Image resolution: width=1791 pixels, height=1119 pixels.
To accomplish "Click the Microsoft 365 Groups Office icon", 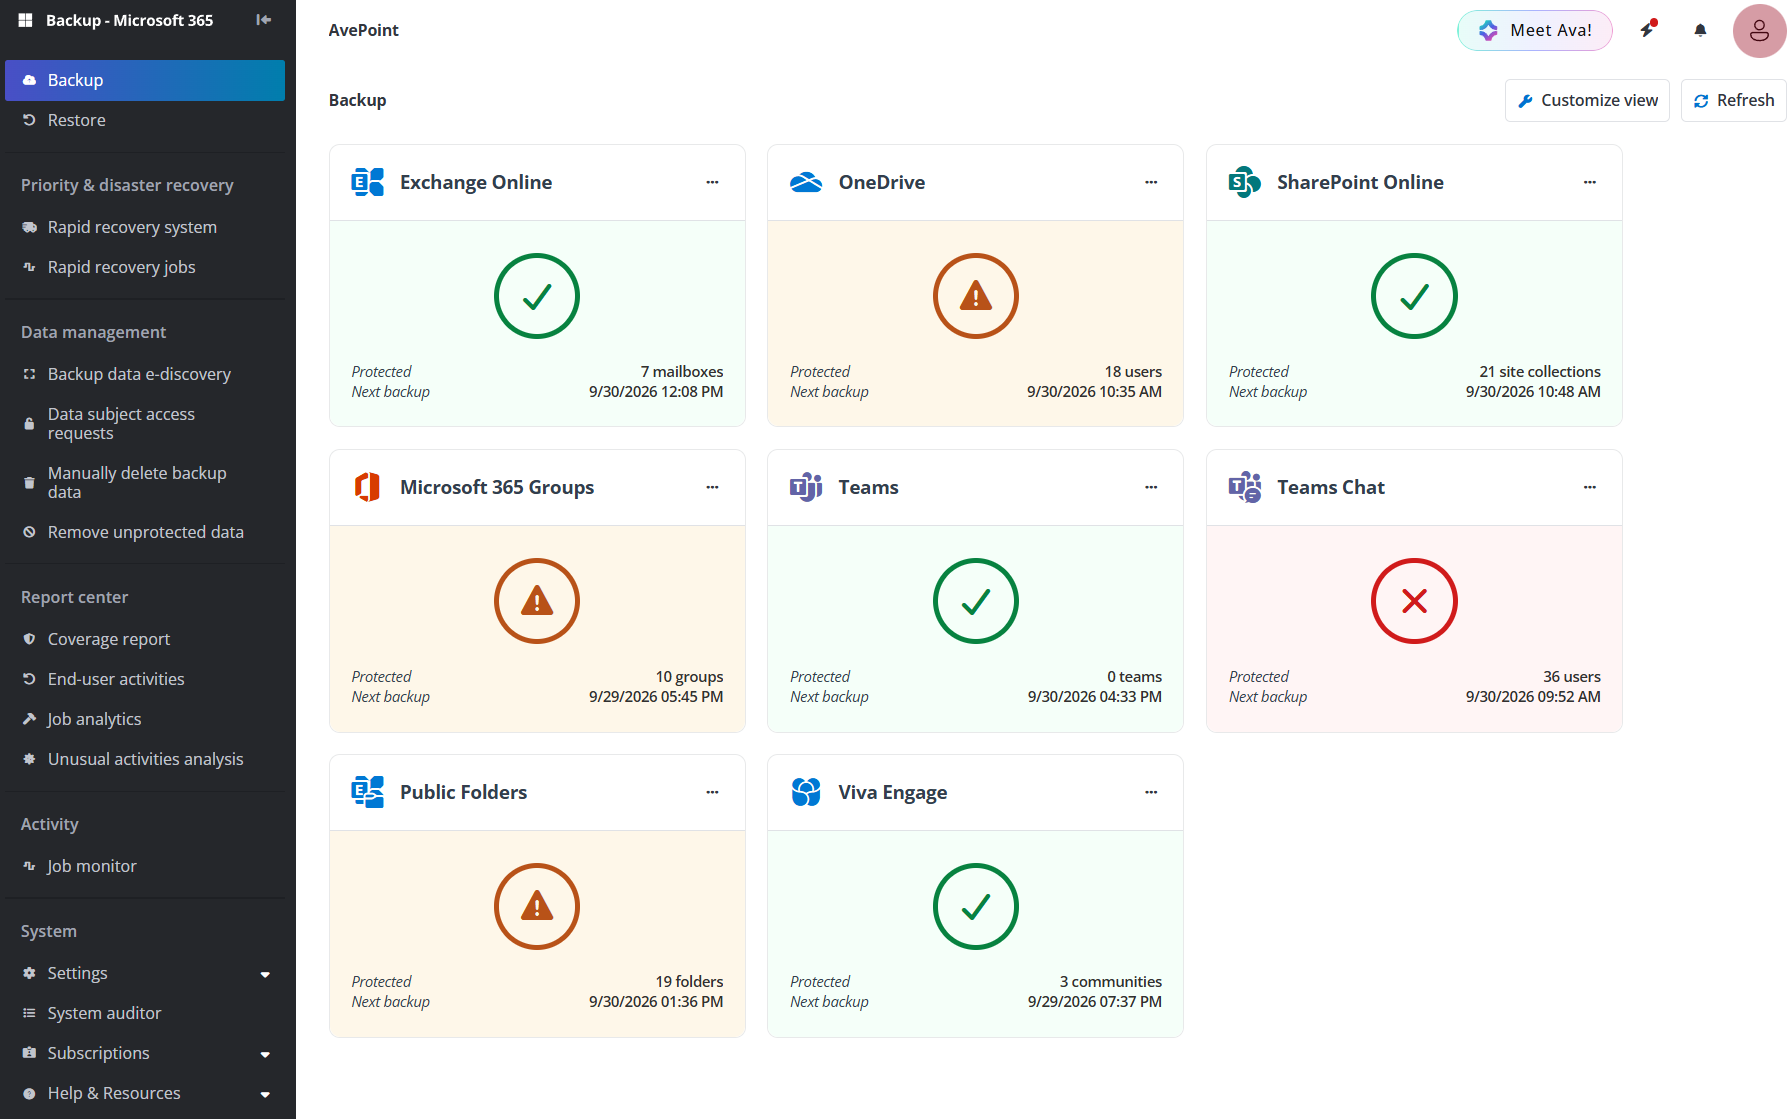I will point(368,487).
